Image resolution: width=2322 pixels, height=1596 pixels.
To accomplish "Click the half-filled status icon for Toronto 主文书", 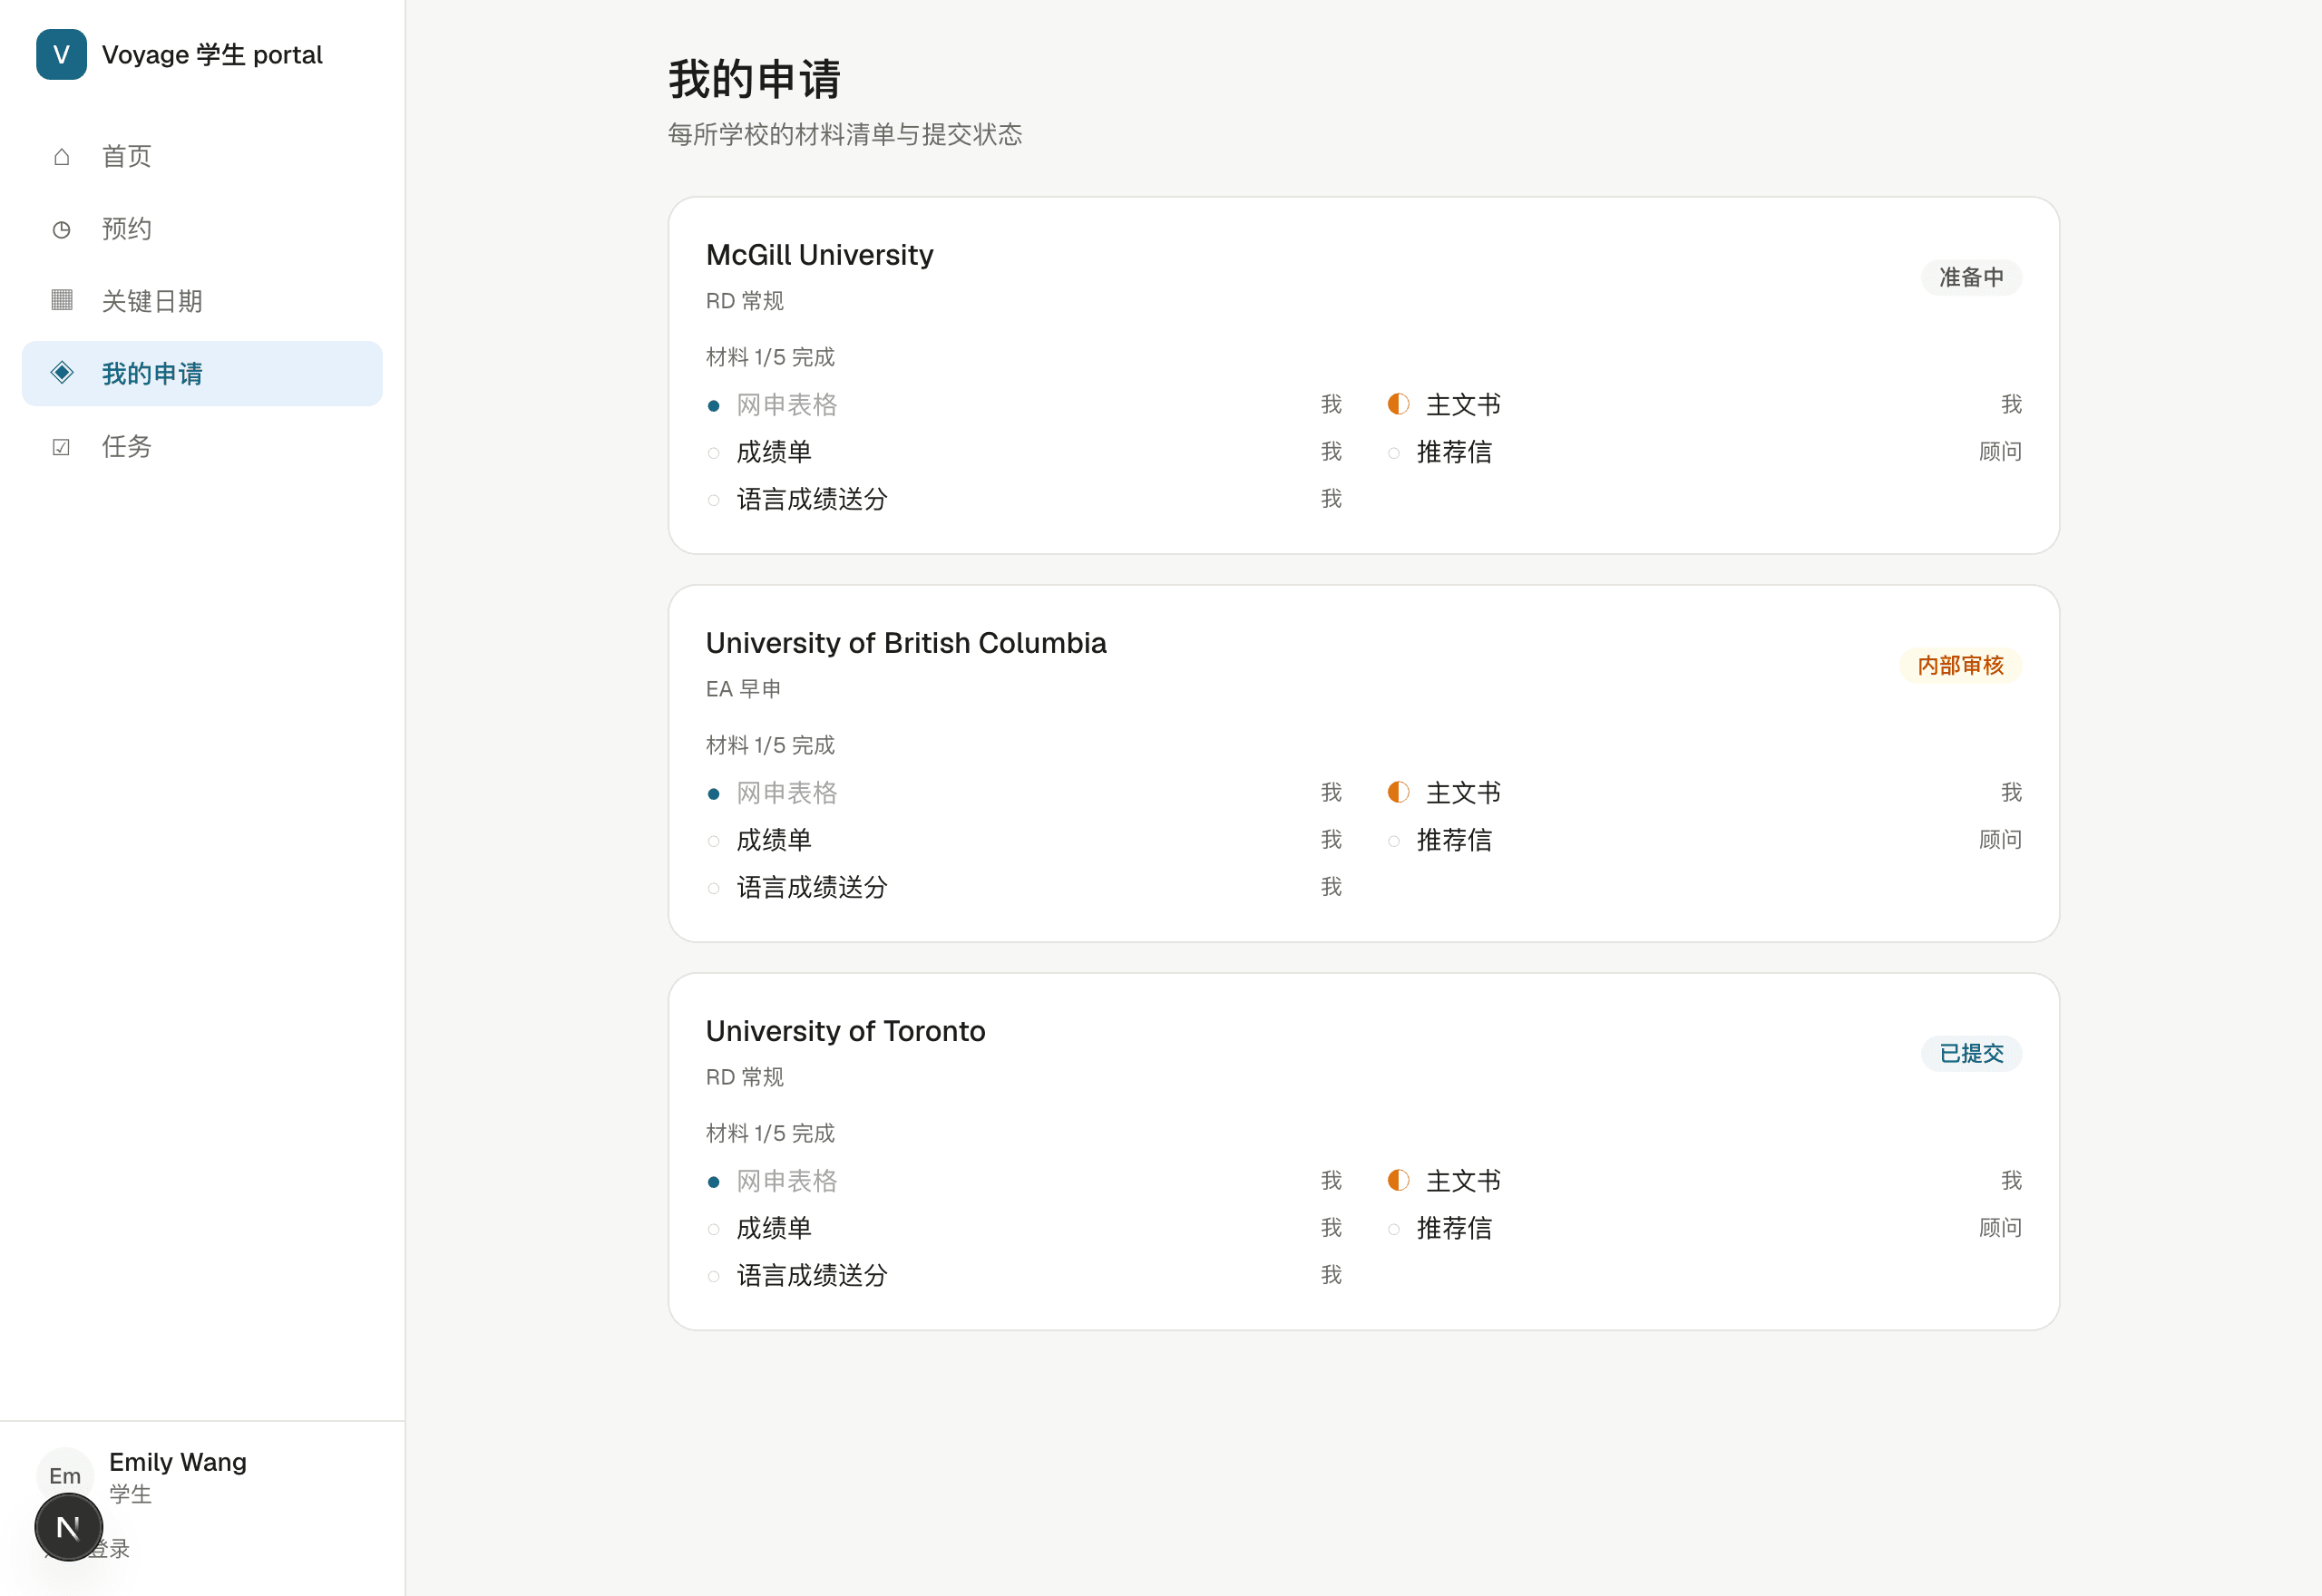I will (x=1398, y=1180).
